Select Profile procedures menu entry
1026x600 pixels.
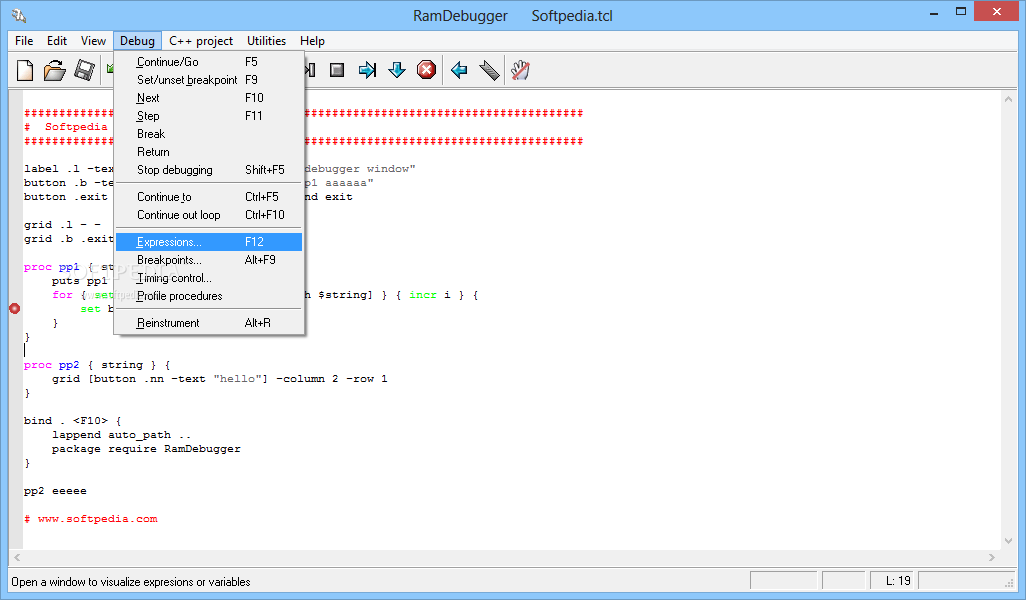(x=209, y=296)
